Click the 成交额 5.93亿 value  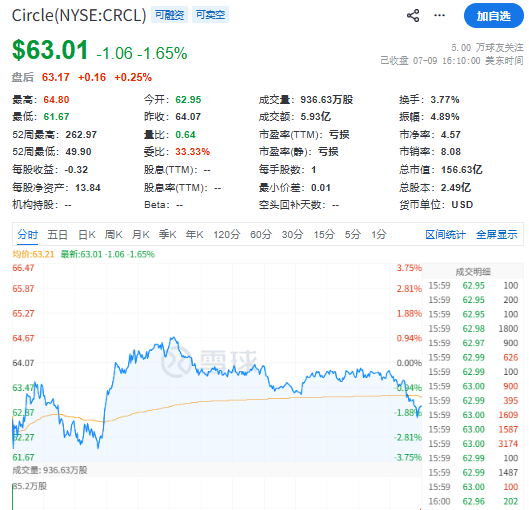tap(315, 117)
